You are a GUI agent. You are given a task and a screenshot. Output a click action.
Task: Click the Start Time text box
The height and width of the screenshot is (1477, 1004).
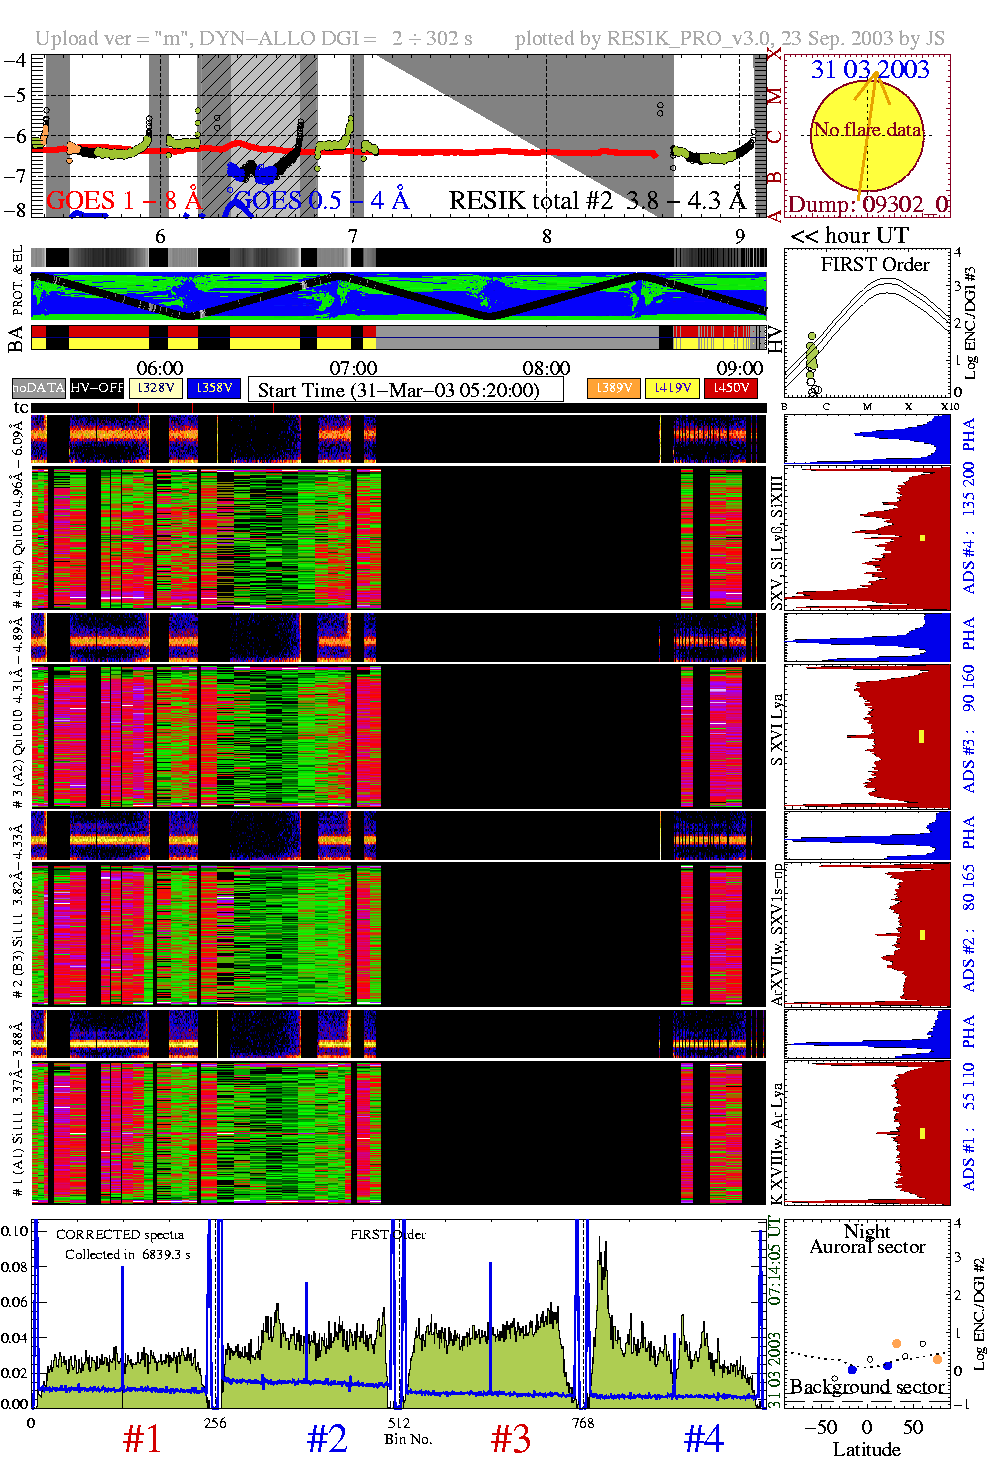(405, 390)
